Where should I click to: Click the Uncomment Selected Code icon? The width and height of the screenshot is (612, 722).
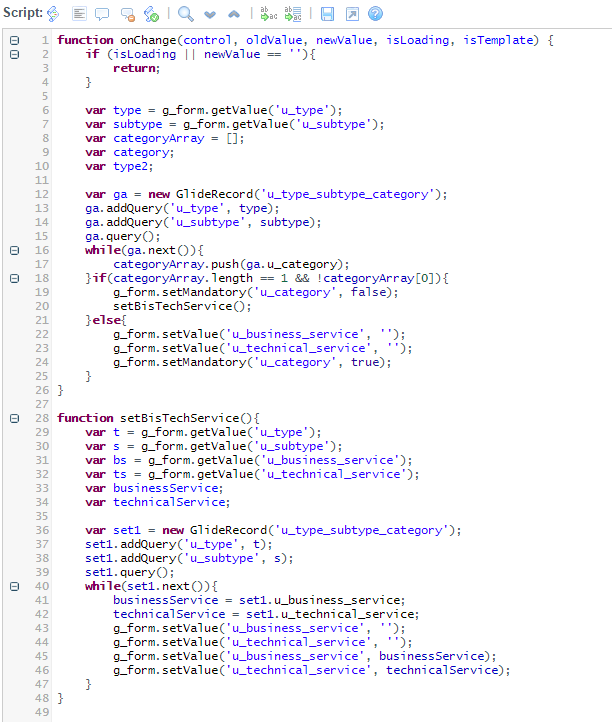(128, 15)
